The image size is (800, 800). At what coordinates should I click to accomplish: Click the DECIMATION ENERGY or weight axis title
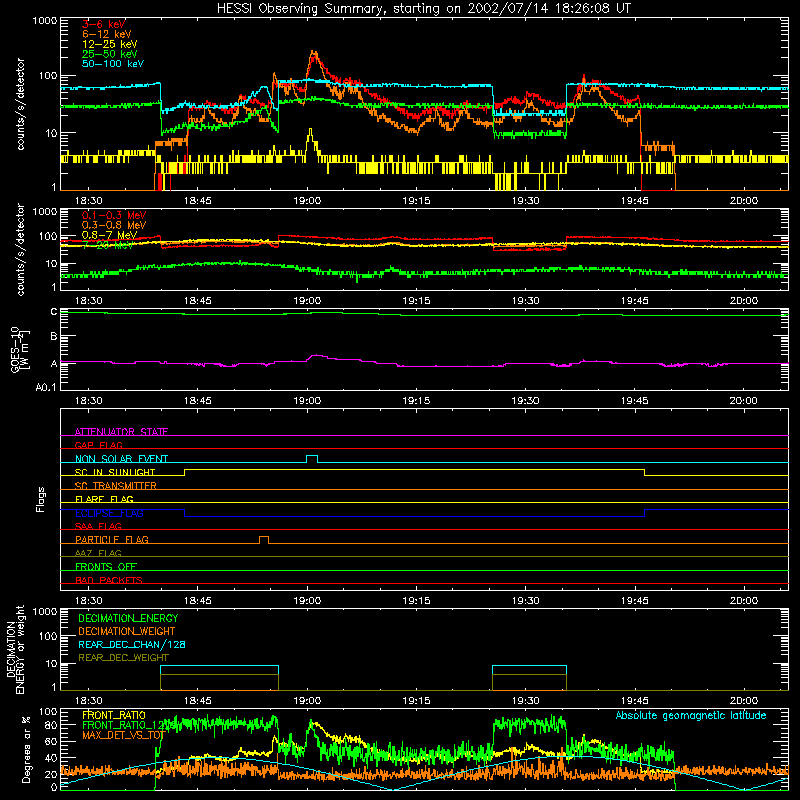15,649
